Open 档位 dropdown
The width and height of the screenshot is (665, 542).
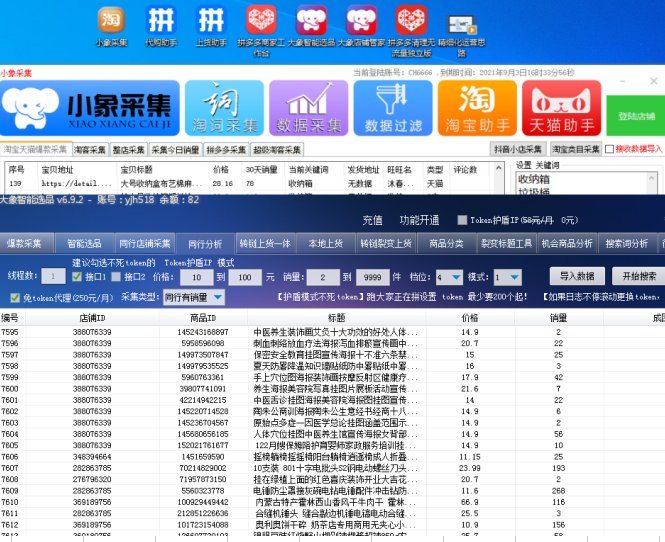click(449, 277)
